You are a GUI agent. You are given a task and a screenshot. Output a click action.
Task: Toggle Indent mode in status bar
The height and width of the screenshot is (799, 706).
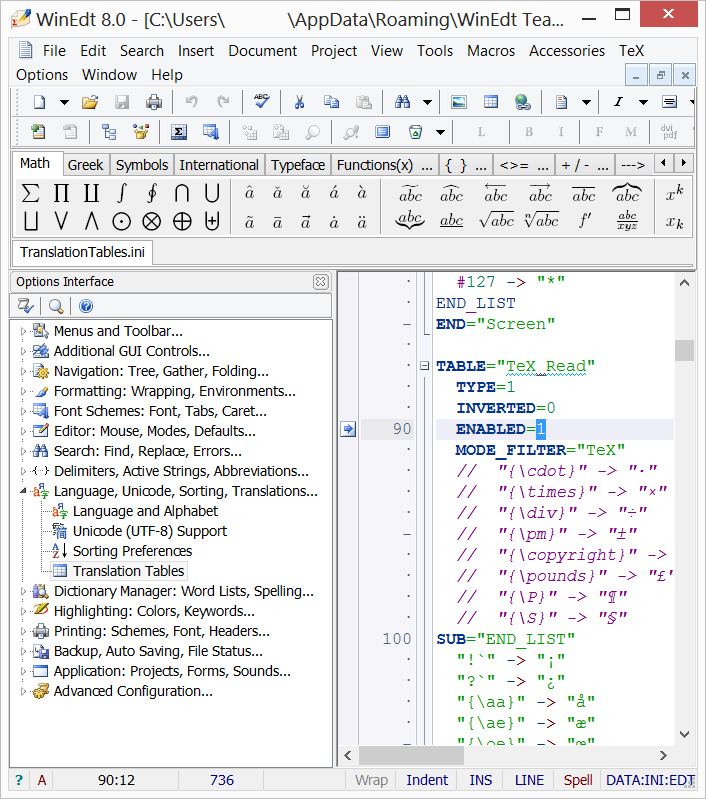coord(427,780)
